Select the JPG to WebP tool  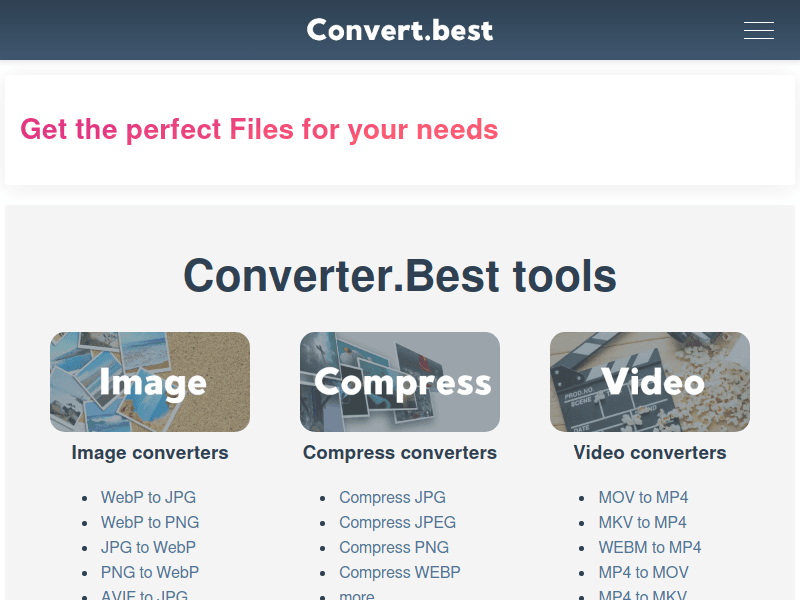(x=148, y=547)
